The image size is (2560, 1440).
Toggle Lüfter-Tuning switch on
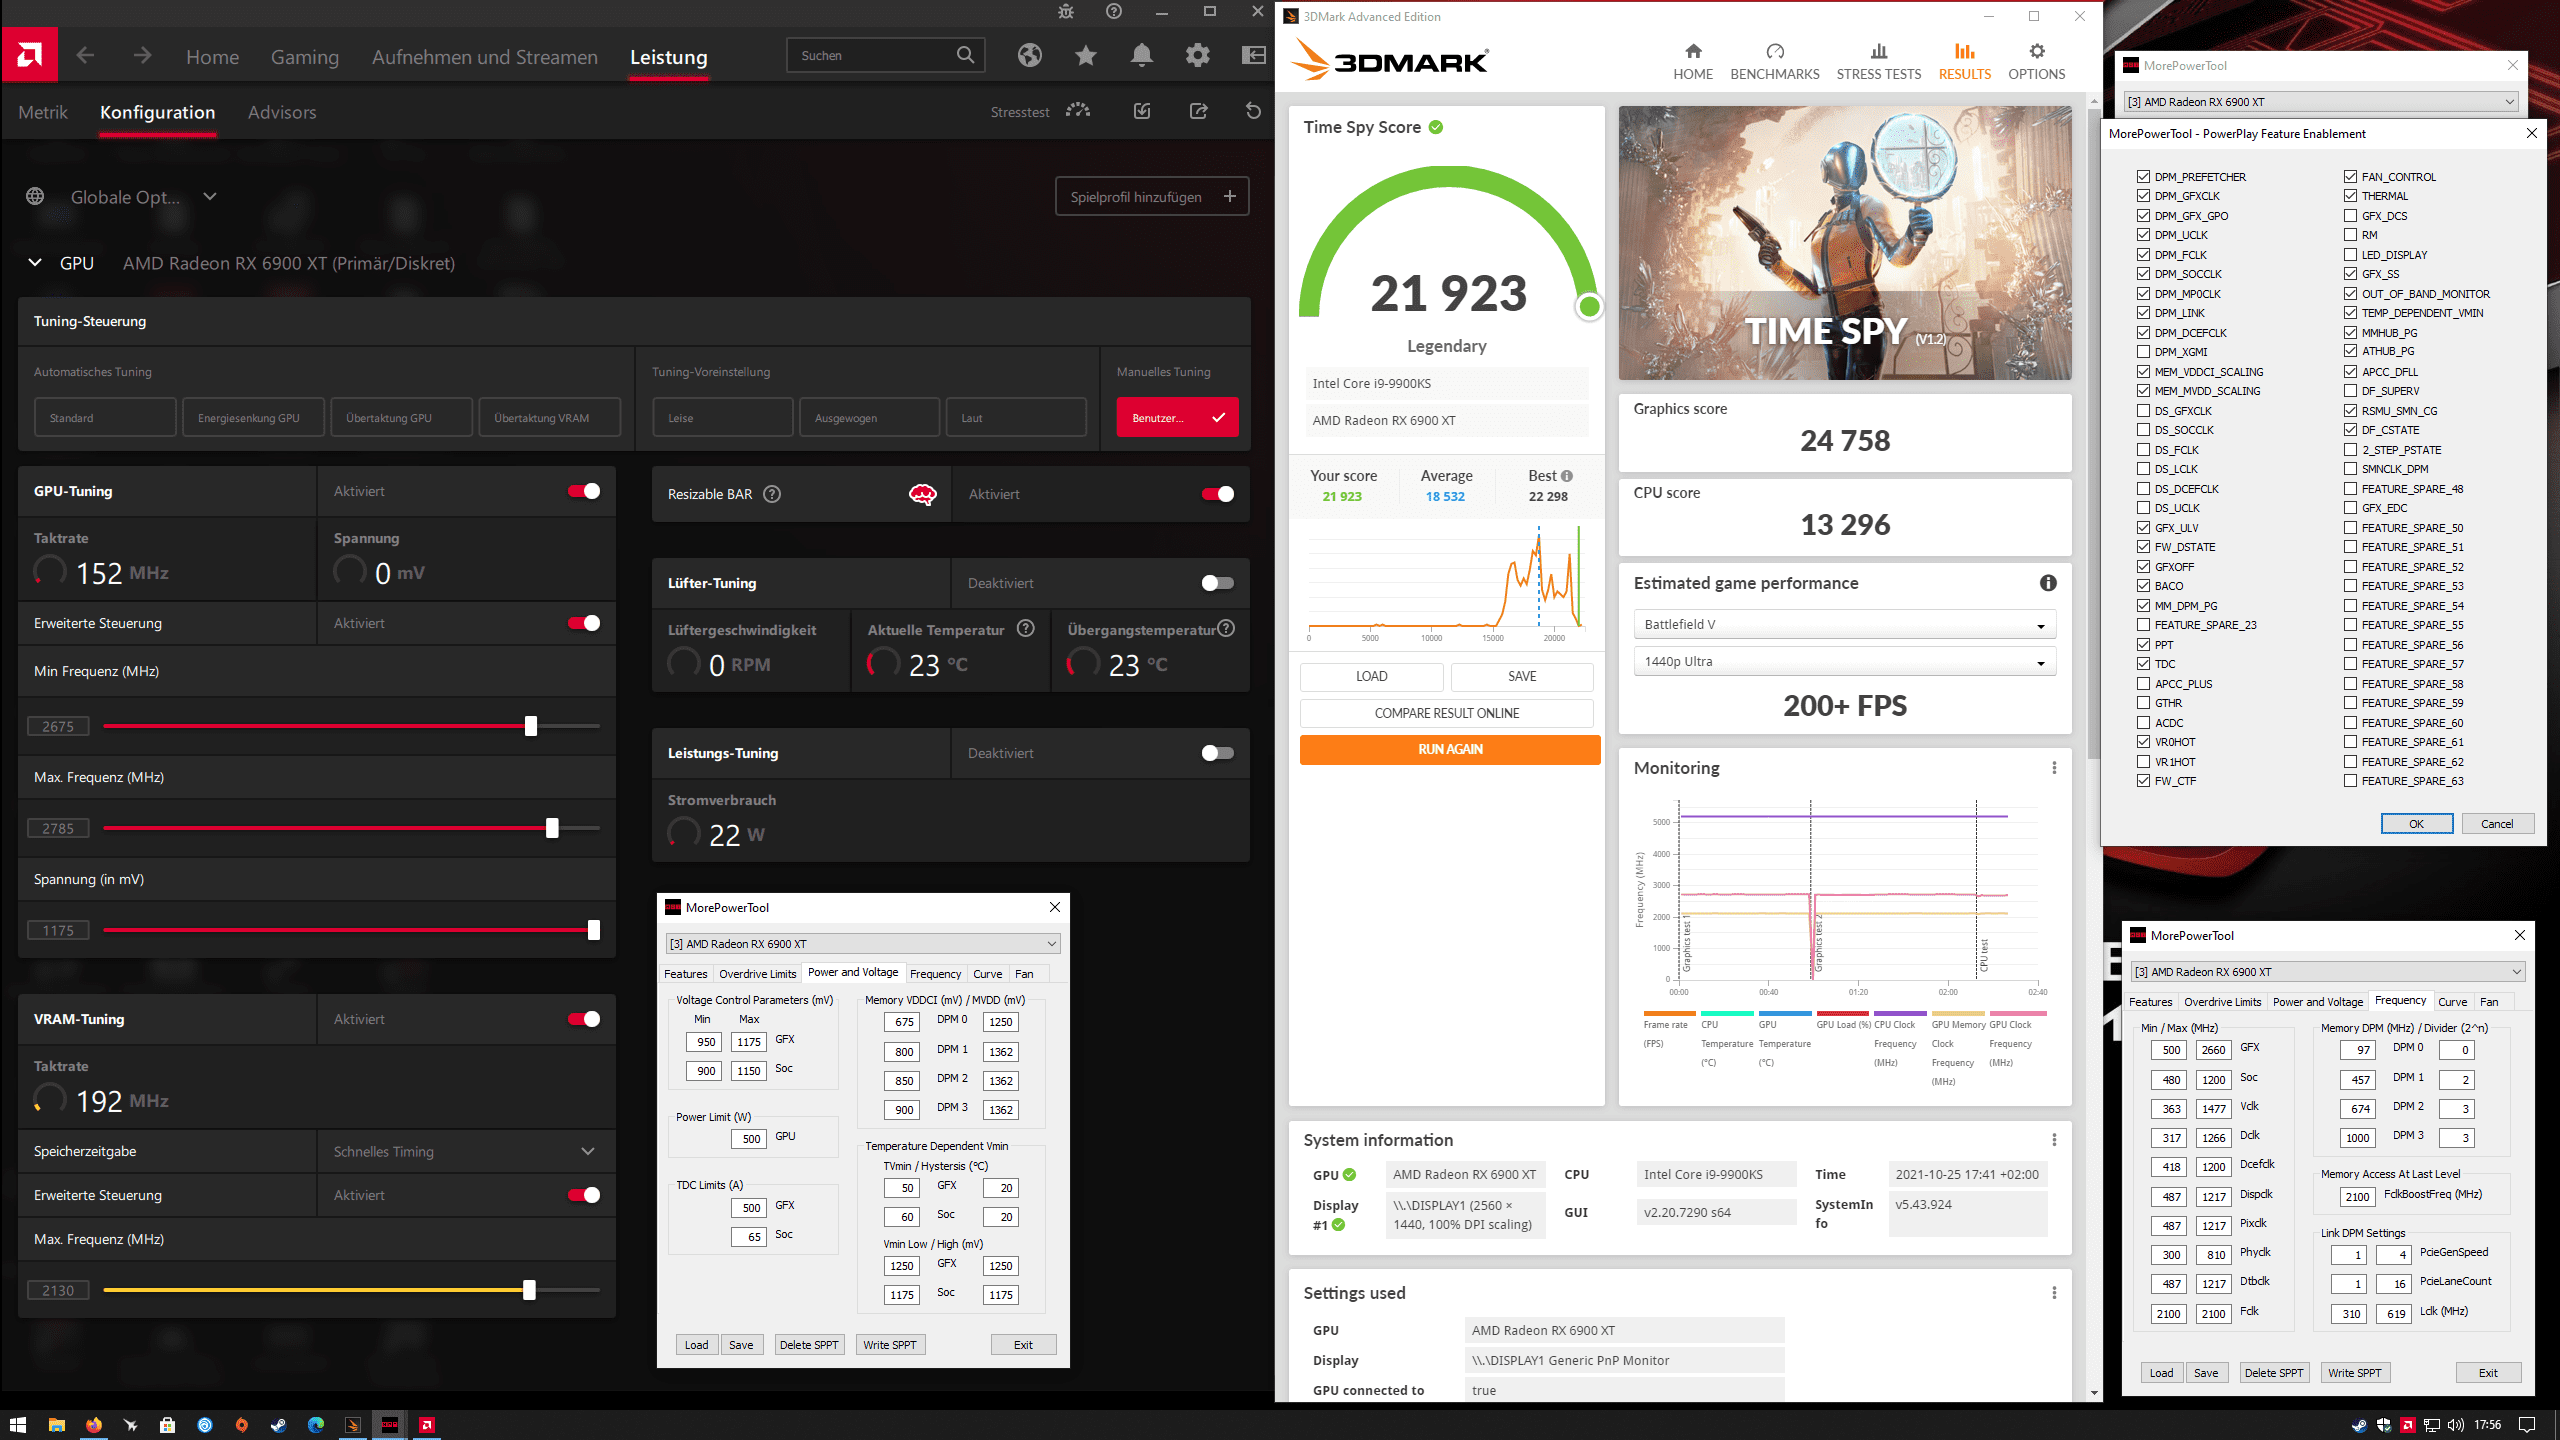coord(1217,583)
